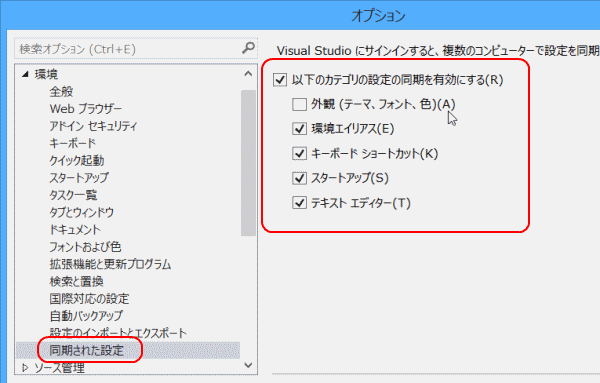Viewport: 600px width, 383px height.
Task: Select スタートアップ in the tree list
Action: (79, 178)
